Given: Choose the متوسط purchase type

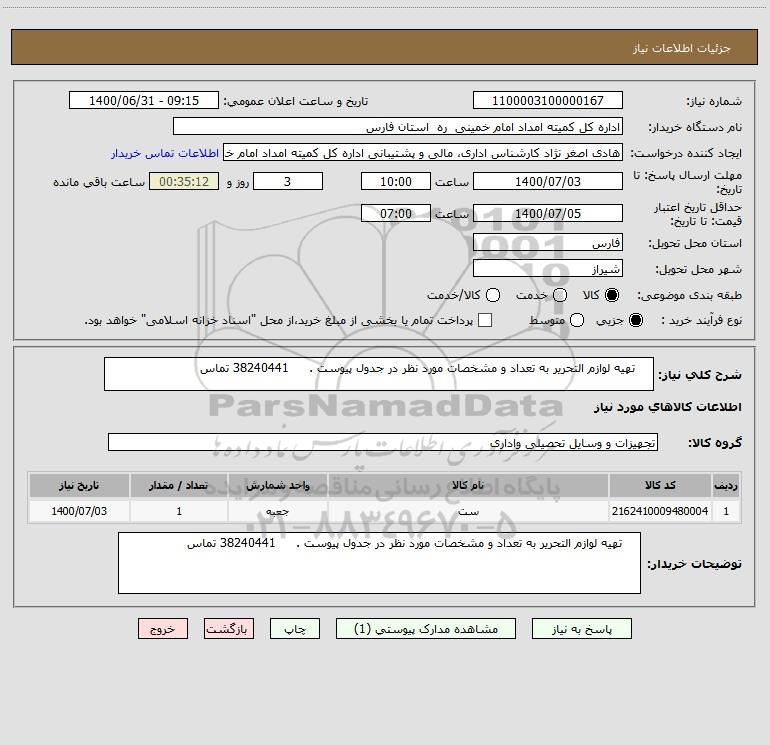Looking at the screenshot, I should point(577,320).
